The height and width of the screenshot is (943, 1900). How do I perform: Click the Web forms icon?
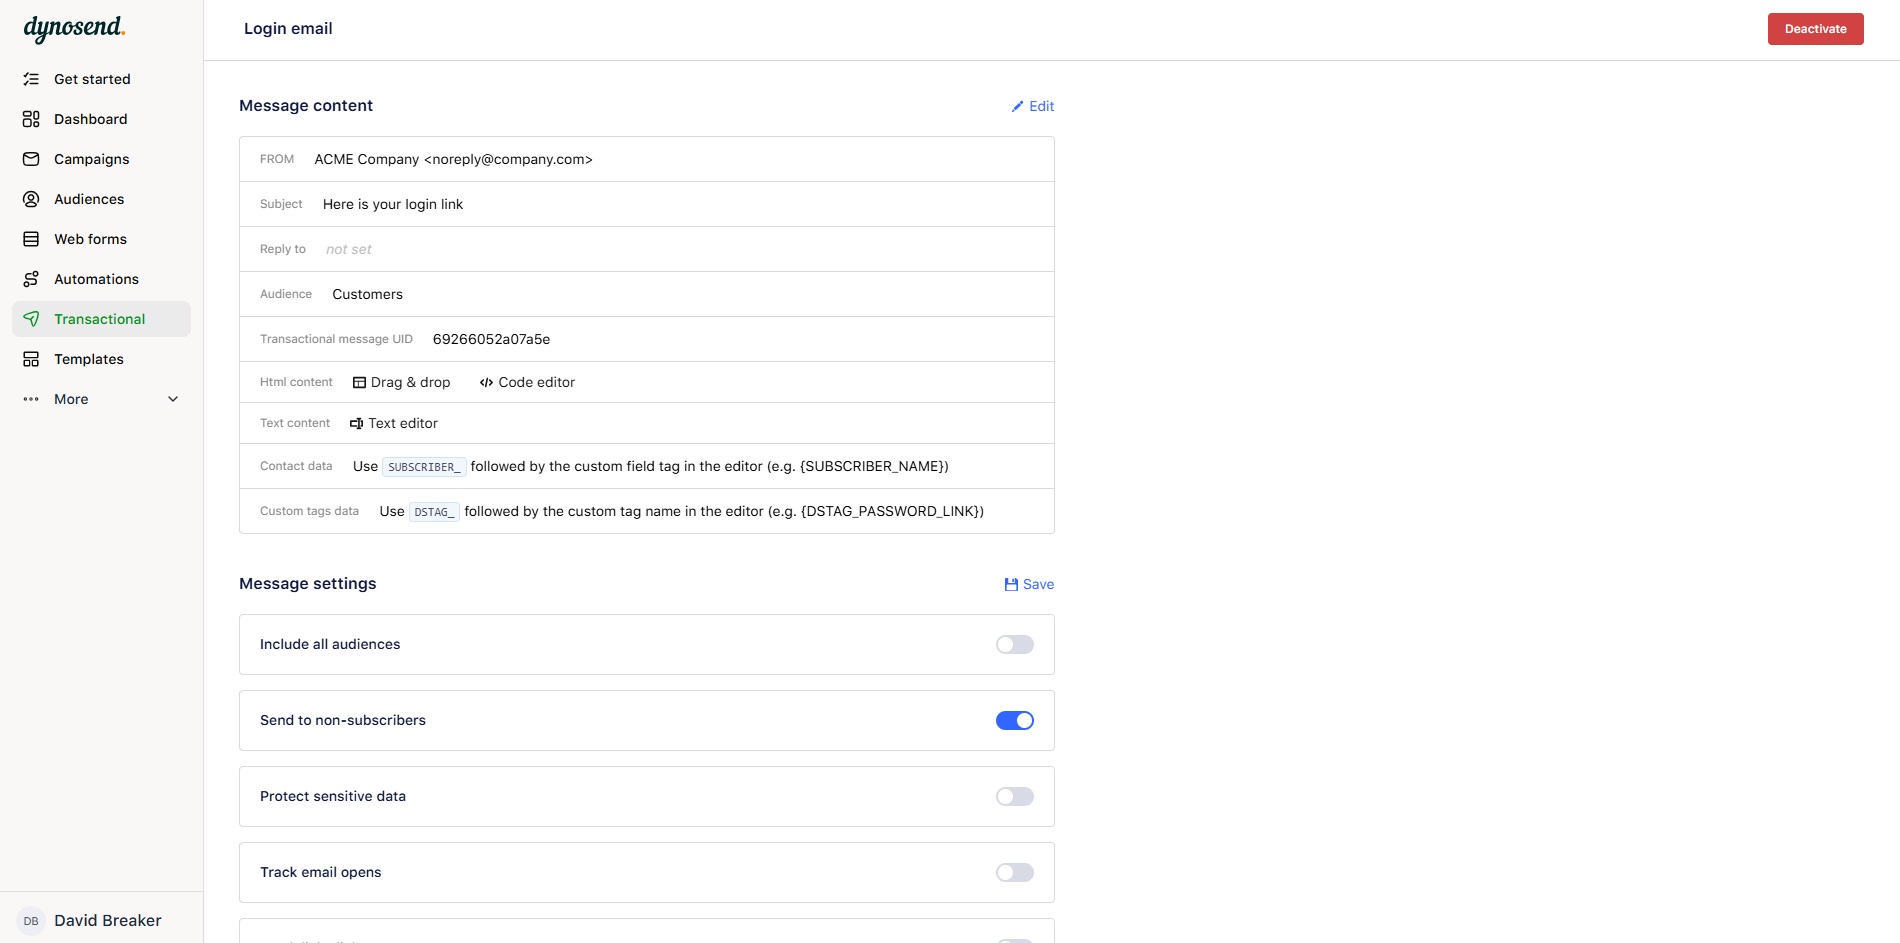(x=30, y=239)
